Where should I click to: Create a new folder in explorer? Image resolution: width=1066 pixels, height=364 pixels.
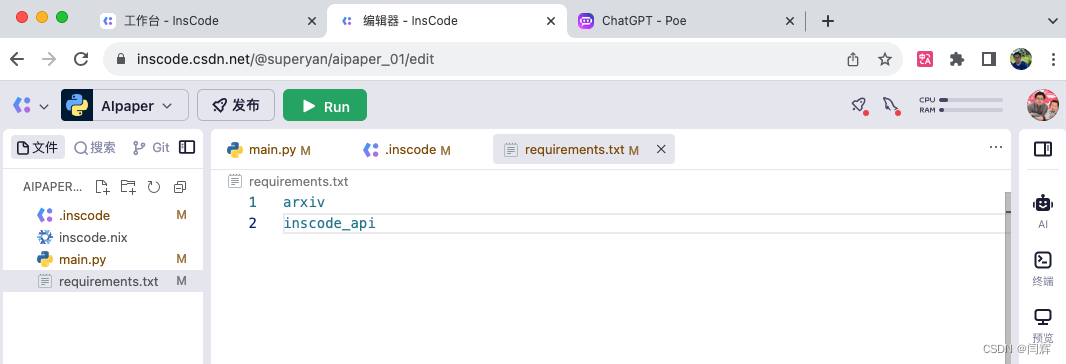point(128,186)
